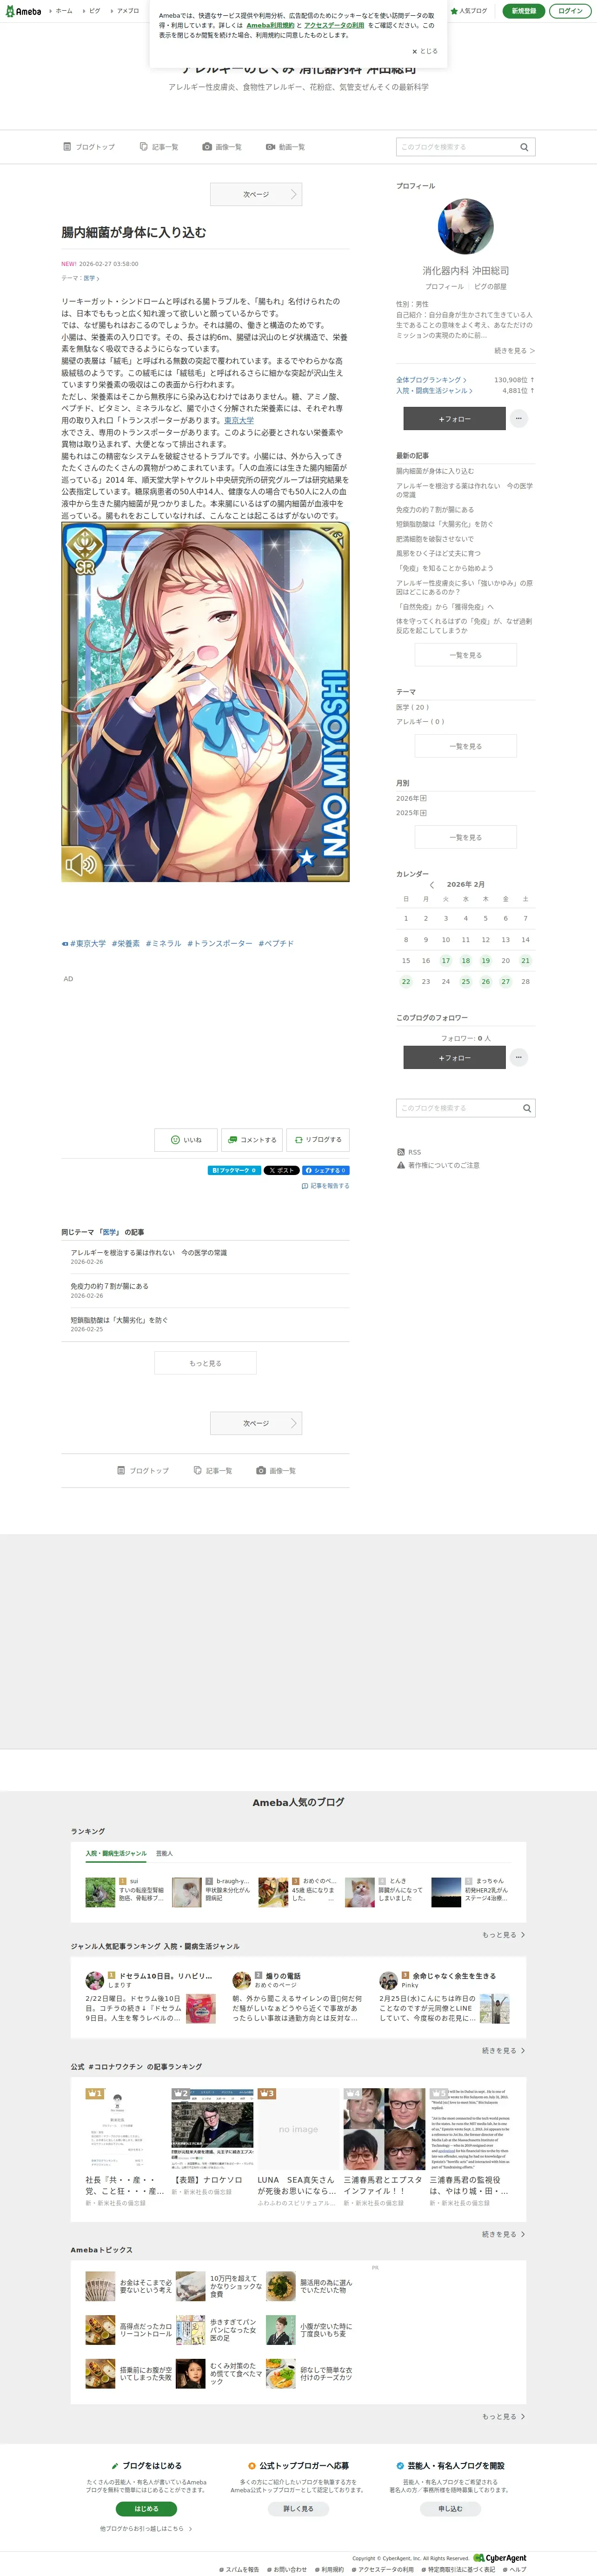Open the ブログトップ nav item under the blog title
The width and height of the screenshot is (597, 2576).
click(89, 147)
